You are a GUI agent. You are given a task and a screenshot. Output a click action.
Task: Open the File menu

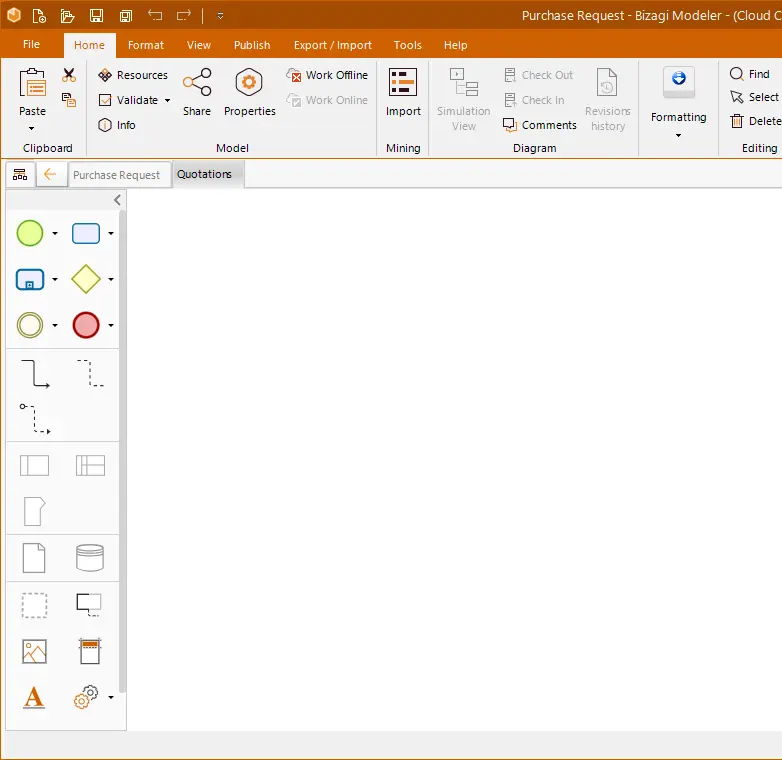pos(31,44)
